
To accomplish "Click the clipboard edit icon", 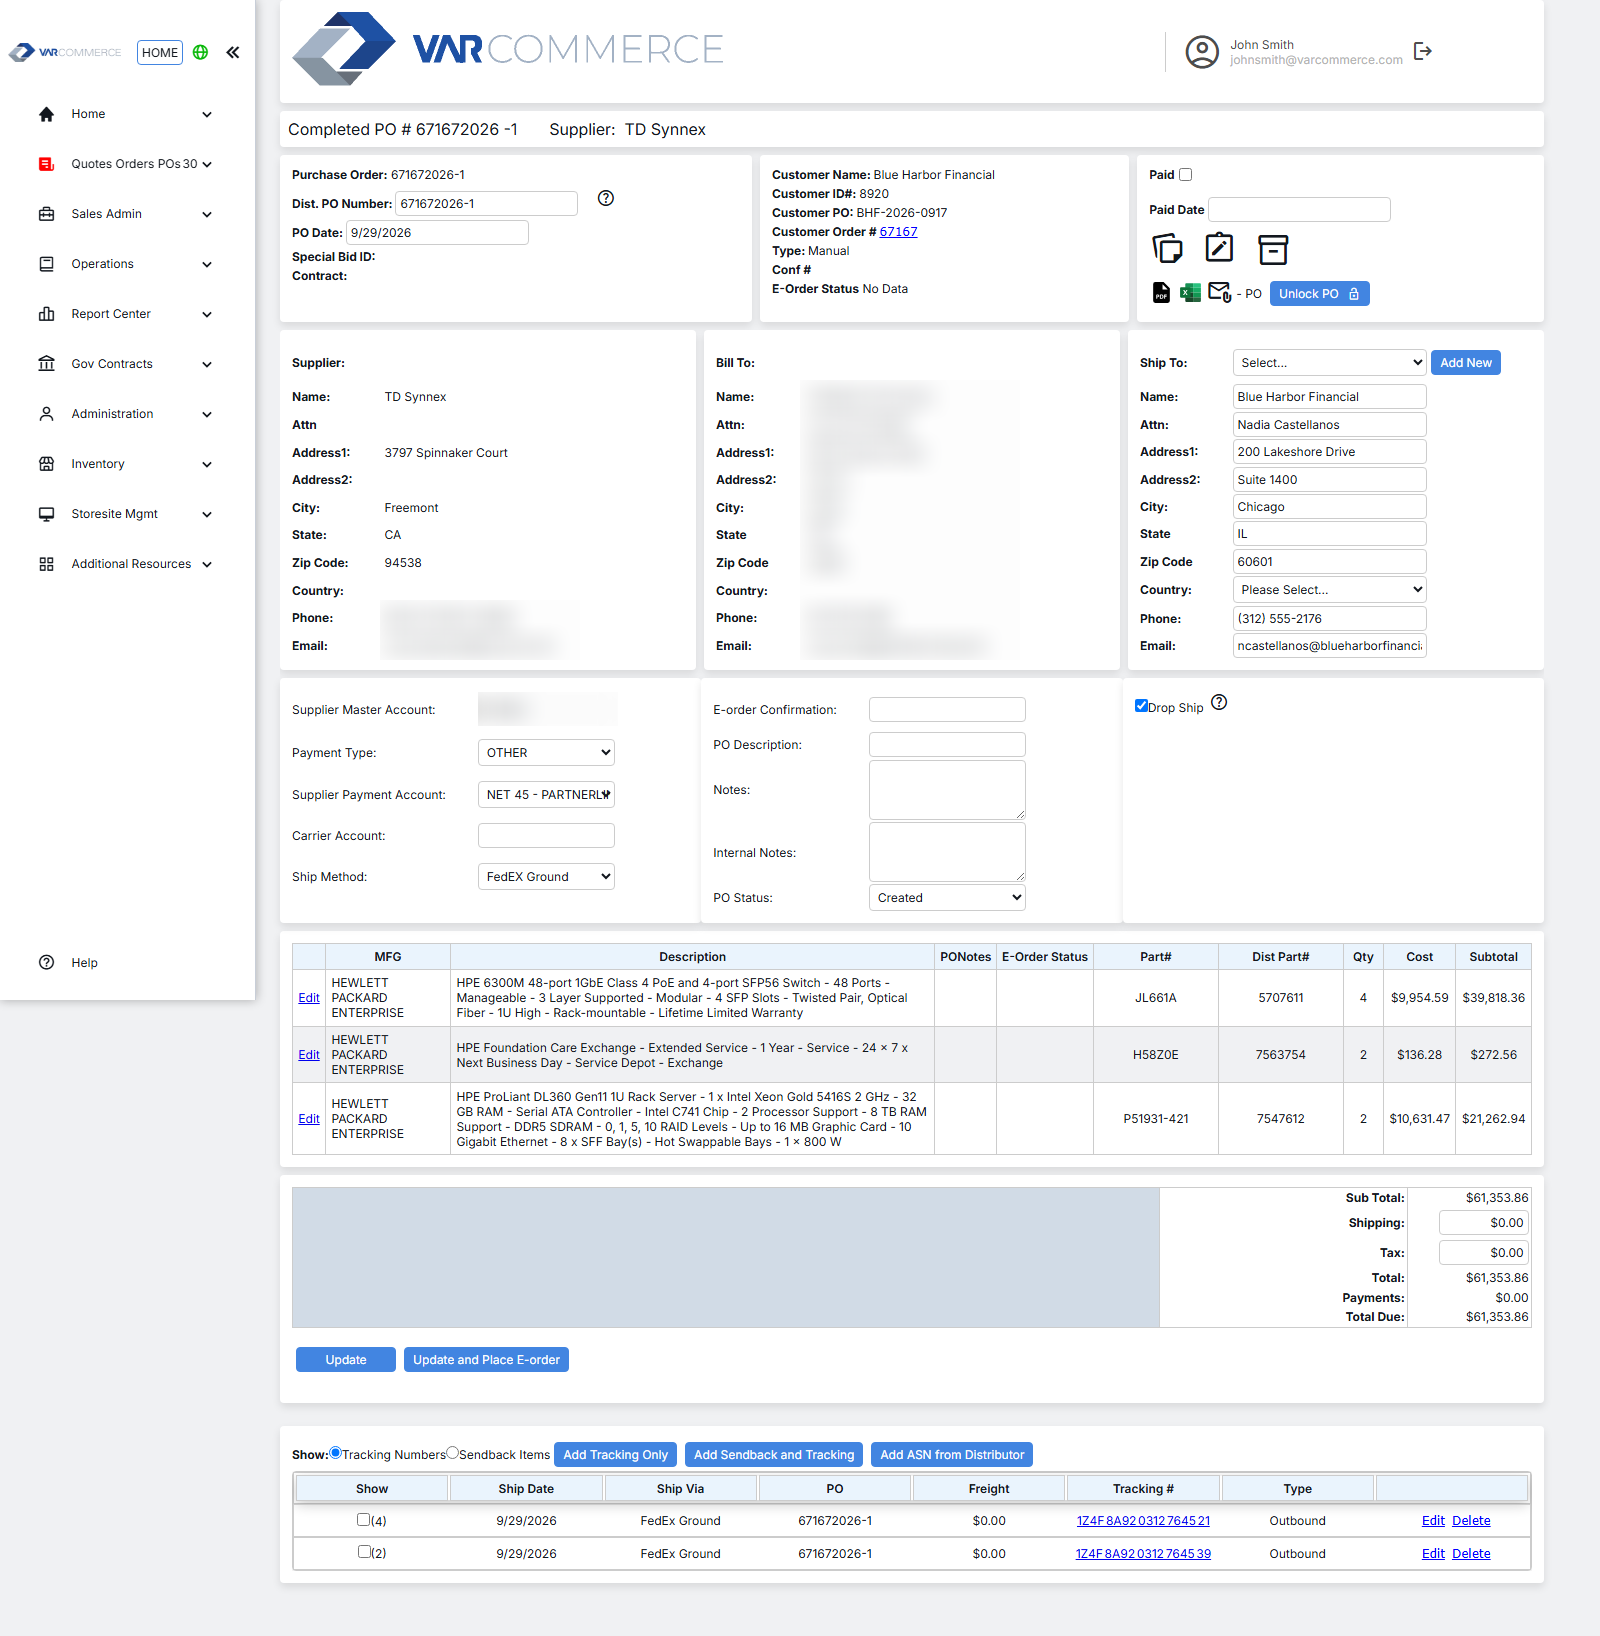I will pos(1219,248).
